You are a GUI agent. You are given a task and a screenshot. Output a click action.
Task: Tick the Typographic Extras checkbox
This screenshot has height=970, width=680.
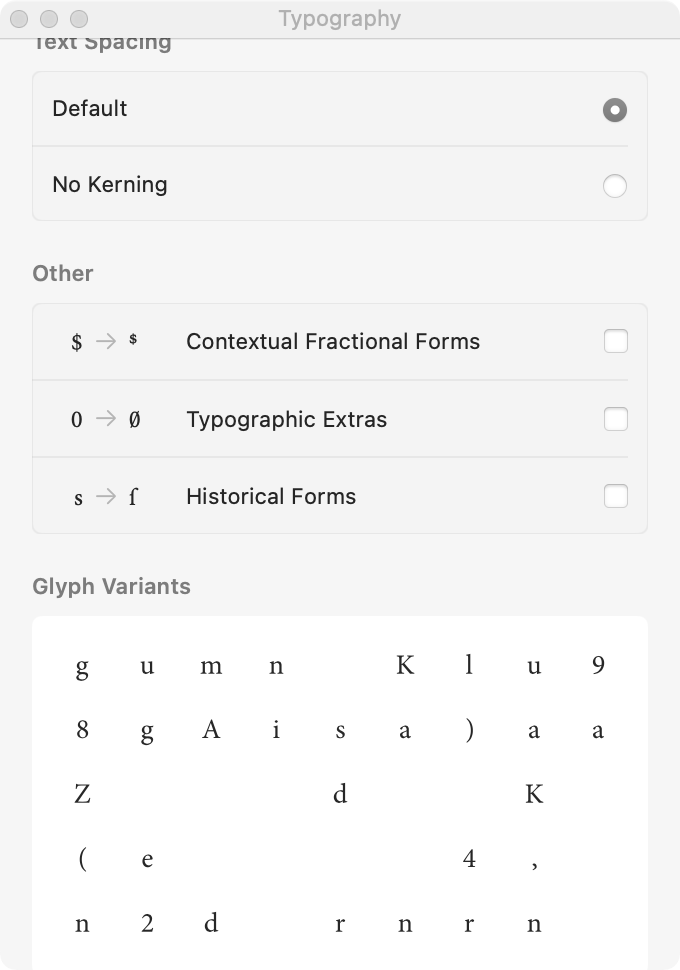coord(616,419)
